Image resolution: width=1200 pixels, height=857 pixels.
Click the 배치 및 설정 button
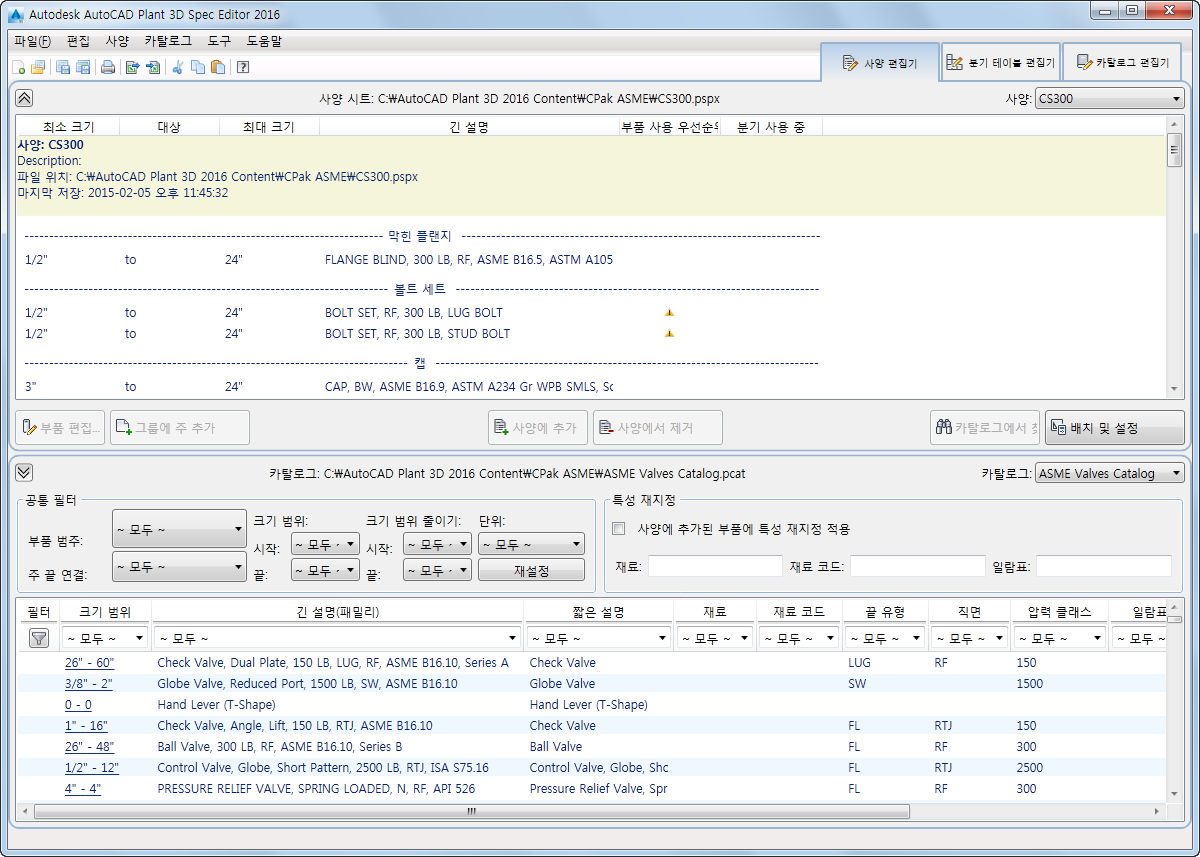(1114, 428)
